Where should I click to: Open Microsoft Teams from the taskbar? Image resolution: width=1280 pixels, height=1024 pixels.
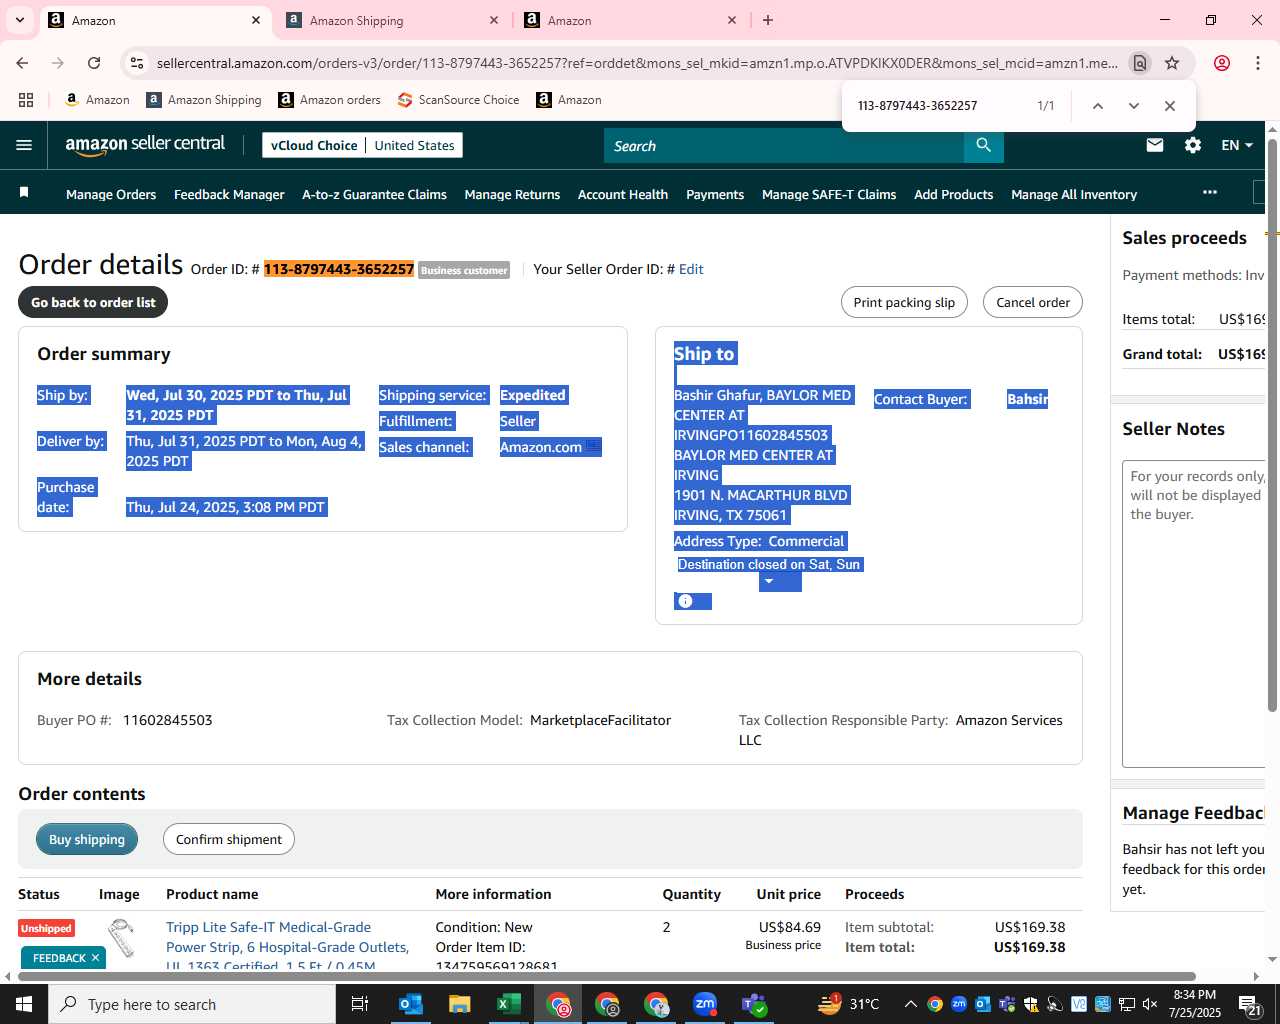pos(754,1004)
